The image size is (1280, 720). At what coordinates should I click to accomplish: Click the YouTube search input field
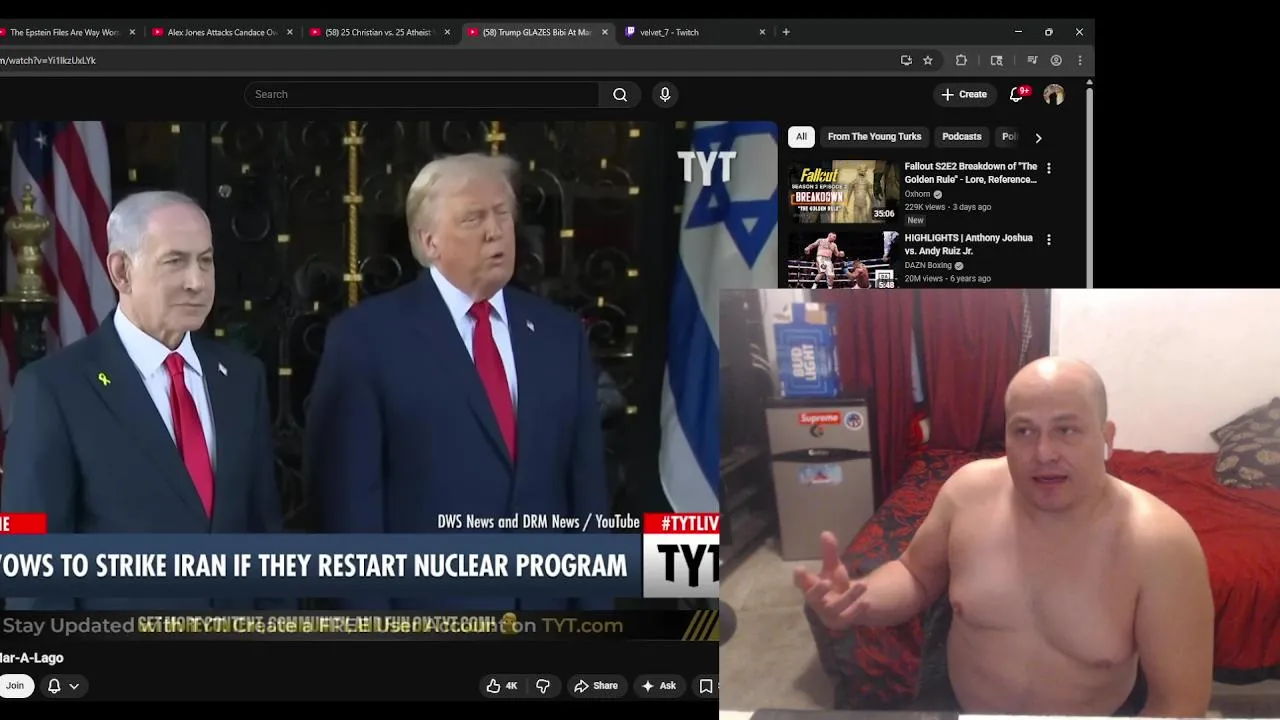point(421,94)
